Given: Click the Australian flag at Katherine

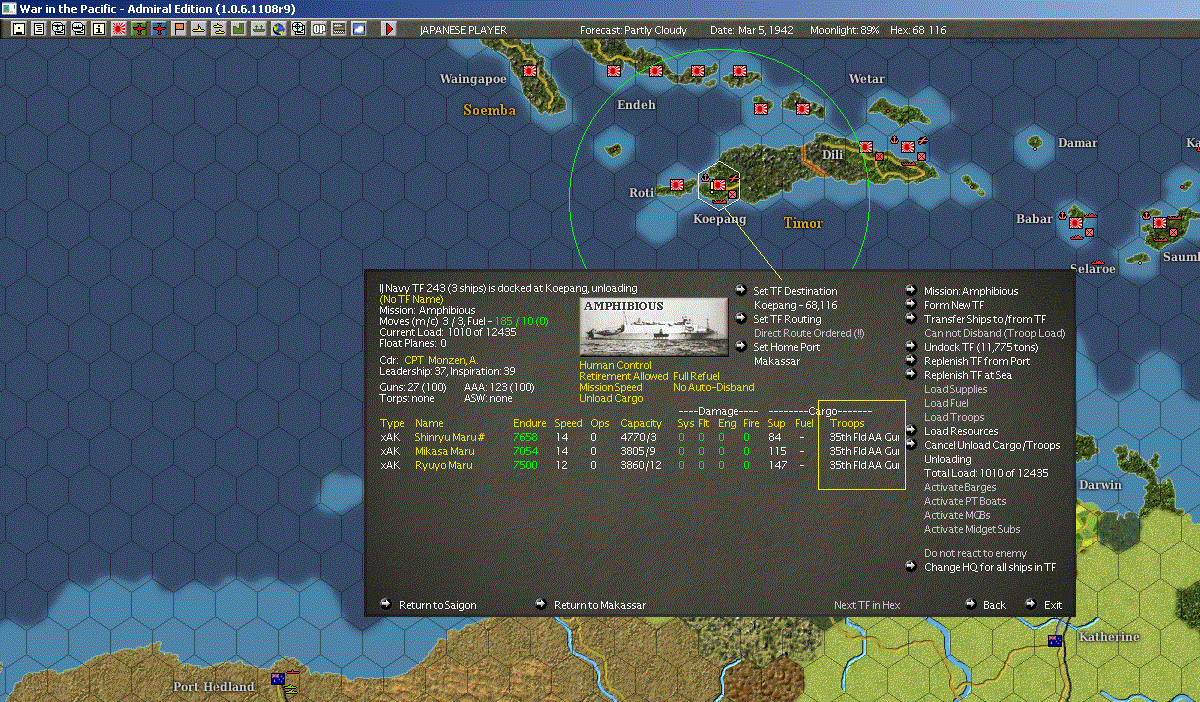Looking at the screenshot, I should tap(1053, 641).
